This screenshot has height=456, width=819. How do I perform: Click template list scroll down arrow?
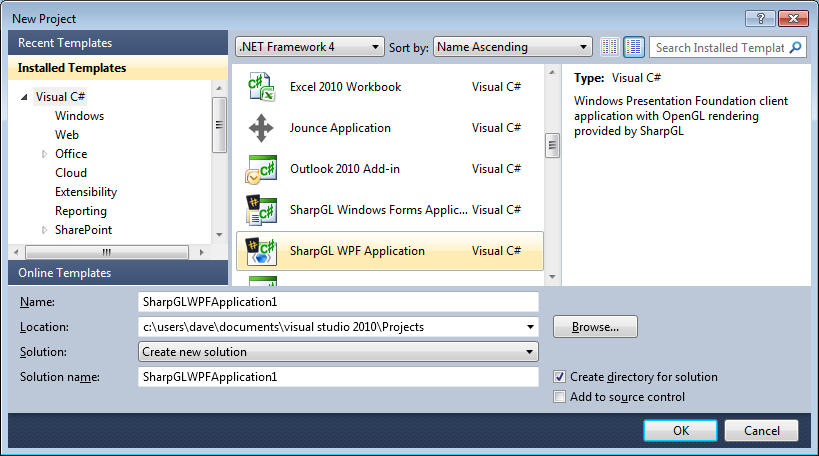coord(552,277)
